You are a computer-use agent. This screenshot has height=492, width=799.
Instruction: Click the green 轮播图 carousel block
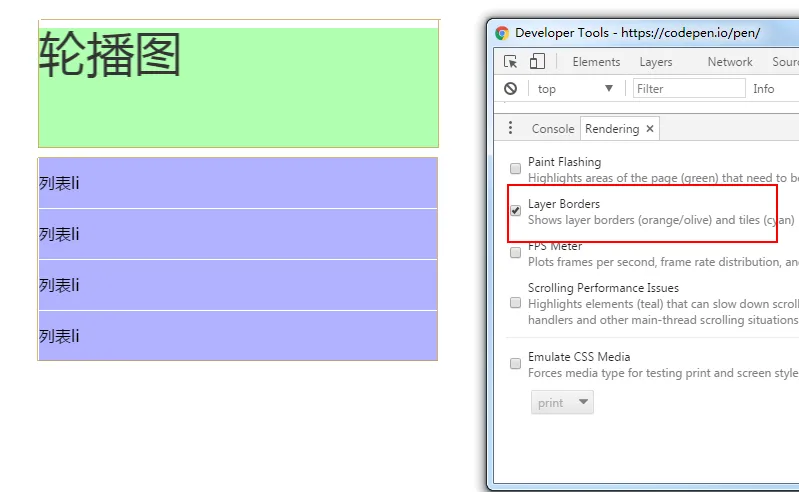238,87
